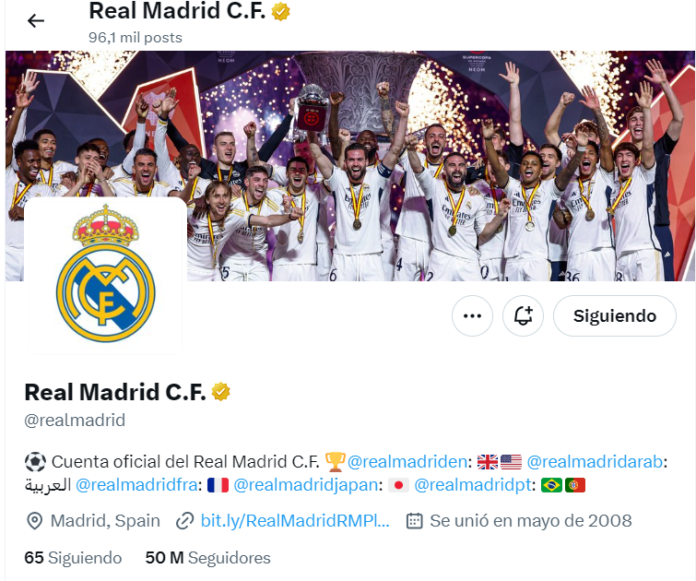The height and width of the screenshot is (581, 696).
Task: Click the location pin icon
Action: pyautogui.click(x=35, y=521)
